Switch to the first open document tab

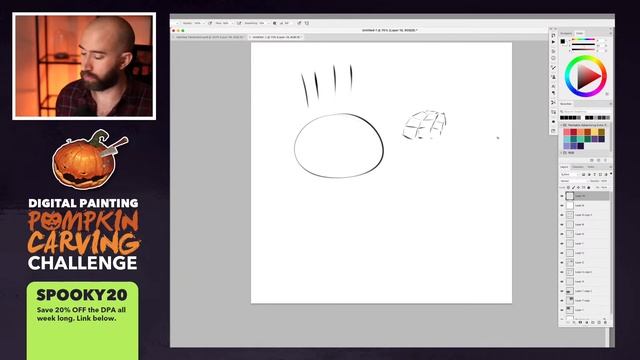(x=209, y=37)
